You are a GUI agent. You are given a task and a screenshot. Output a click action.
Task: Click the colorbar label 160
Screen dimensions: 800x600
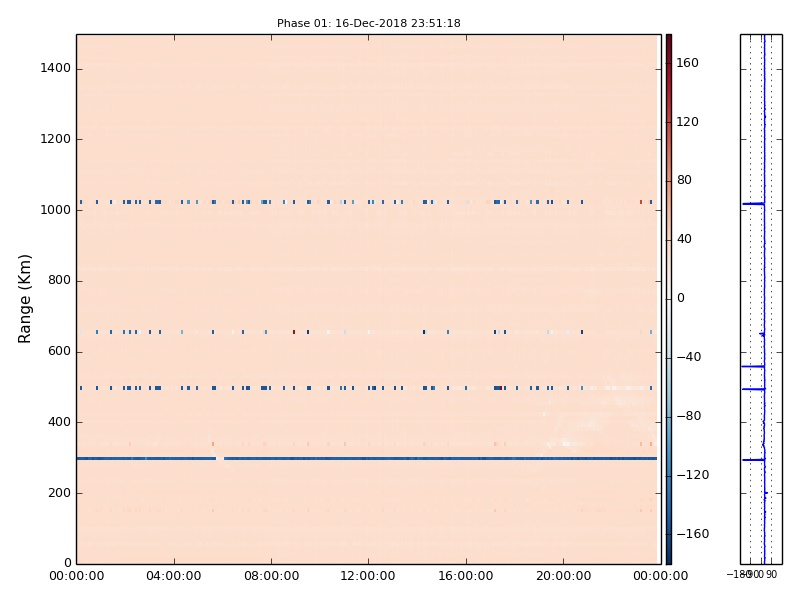[x=687, y=63]
